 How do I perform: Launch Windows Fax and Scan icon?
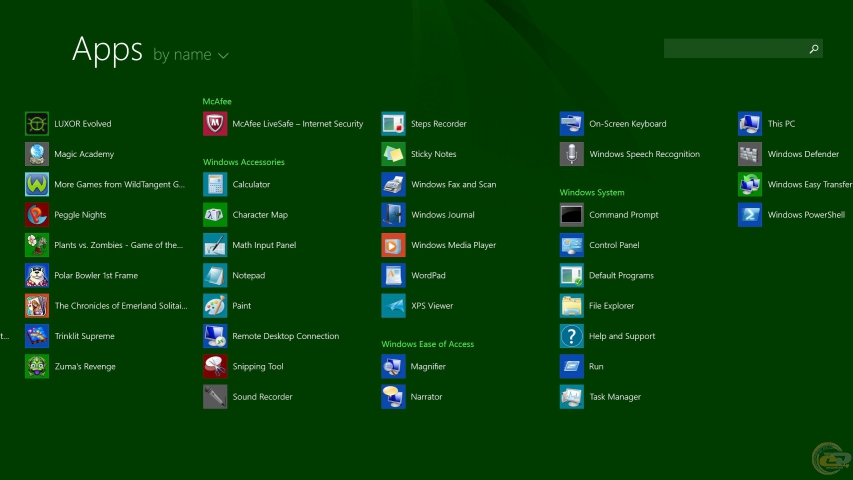tap(393, 184)
